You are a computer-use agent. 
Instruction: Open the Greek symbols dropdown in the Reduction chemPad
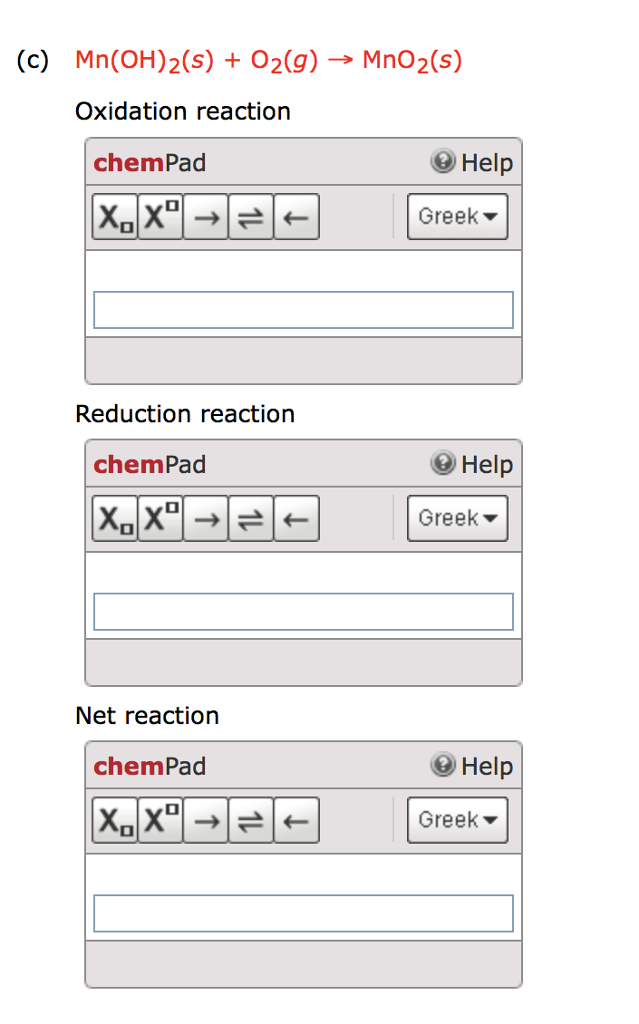457,518
